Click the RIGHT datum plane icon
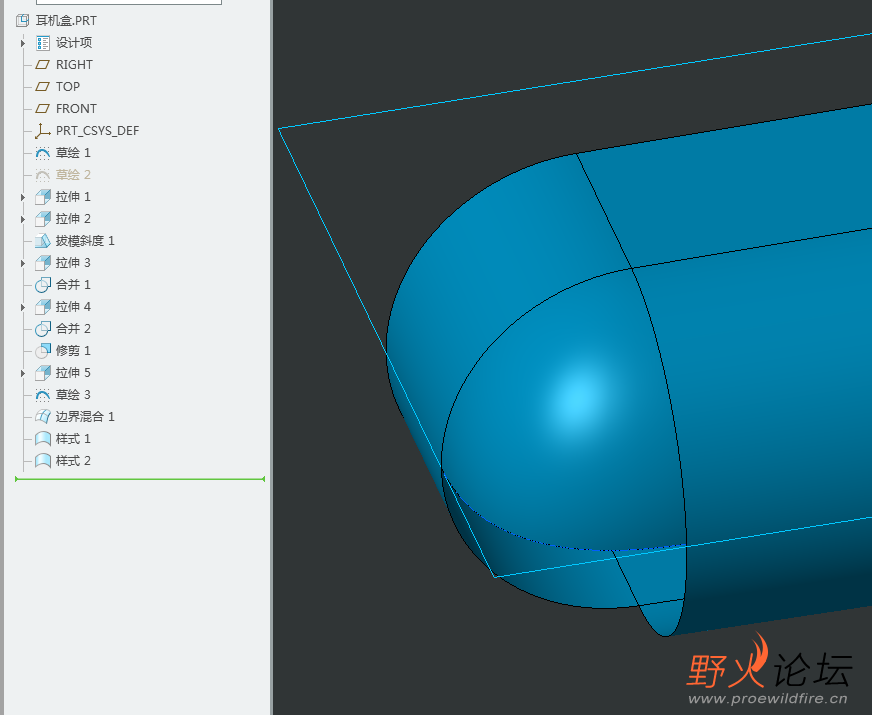The image size is (872, 715). click(x=43, y=64)
